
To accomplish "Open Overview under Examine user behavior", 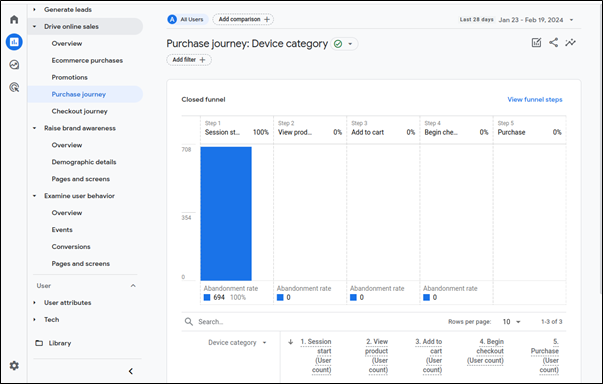I will pos(67,213).
